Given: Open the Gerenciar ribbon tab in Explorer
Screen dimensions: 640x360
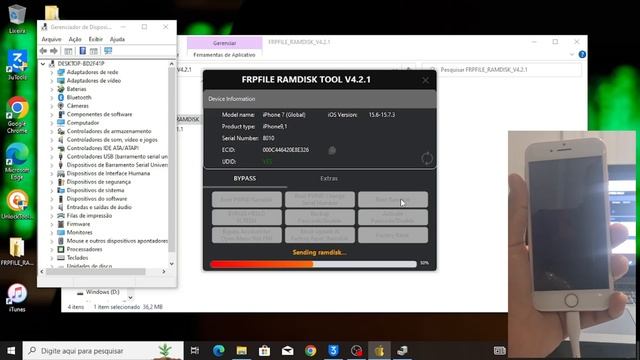Looking at the screenshot, I should [224, 43].
